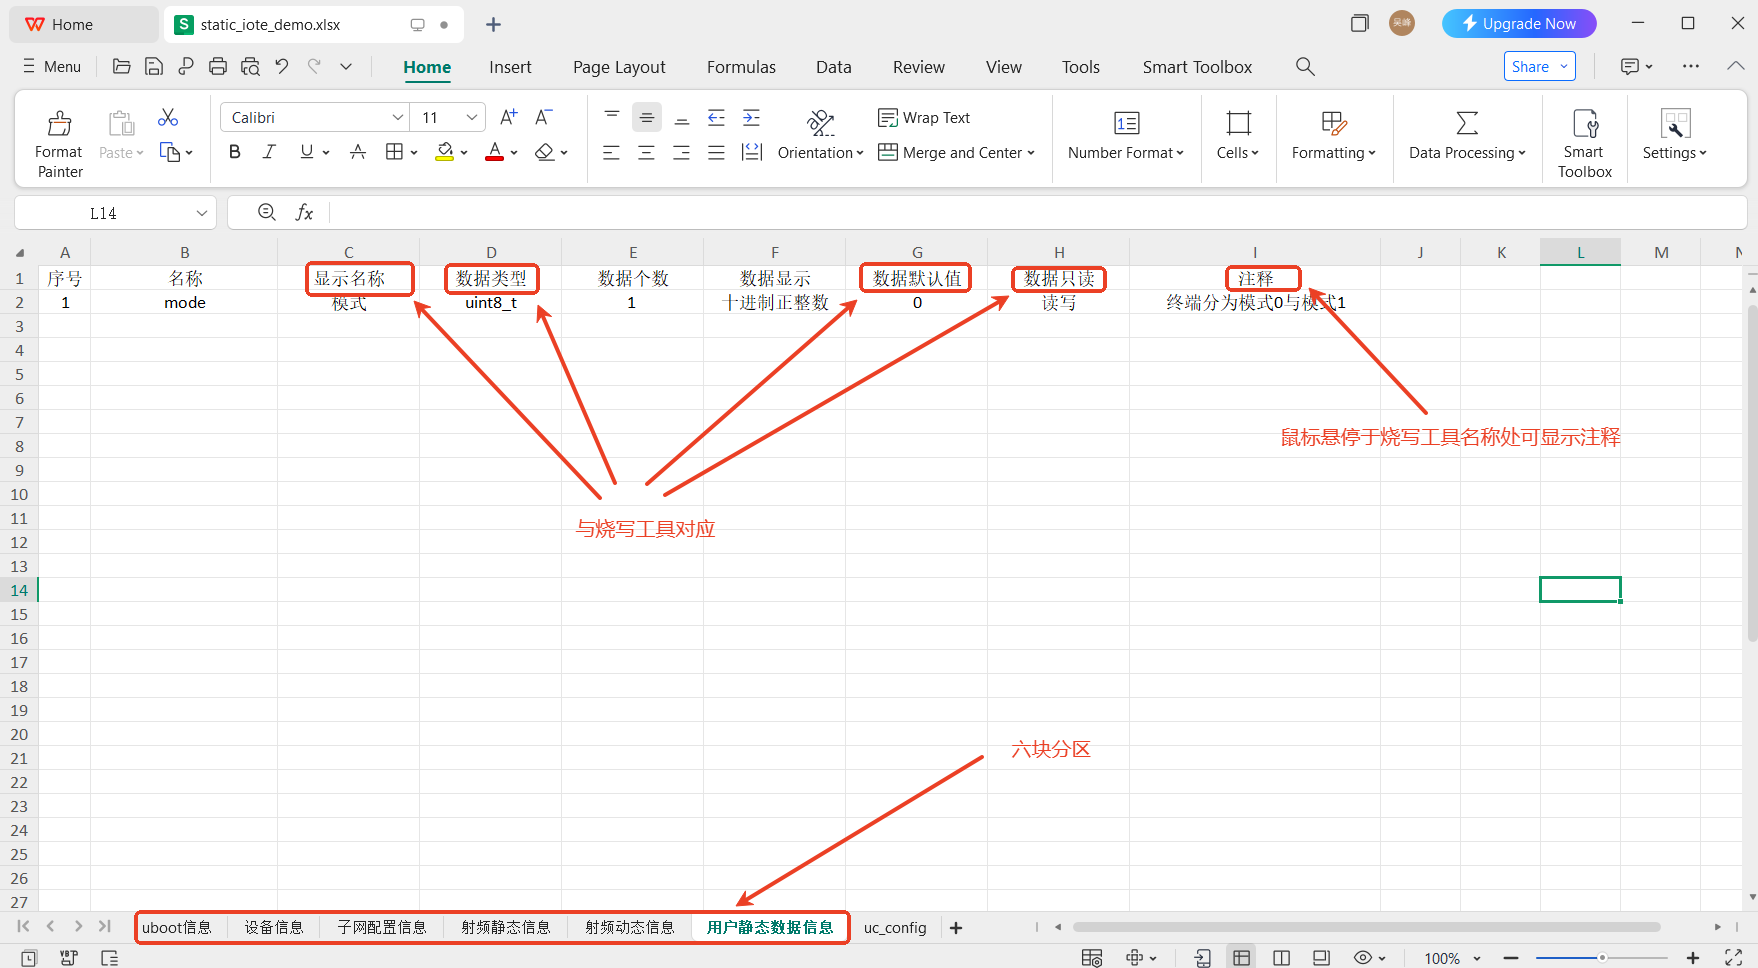
Task: Click Smart Toolbox button
Action: [1585, 142]
